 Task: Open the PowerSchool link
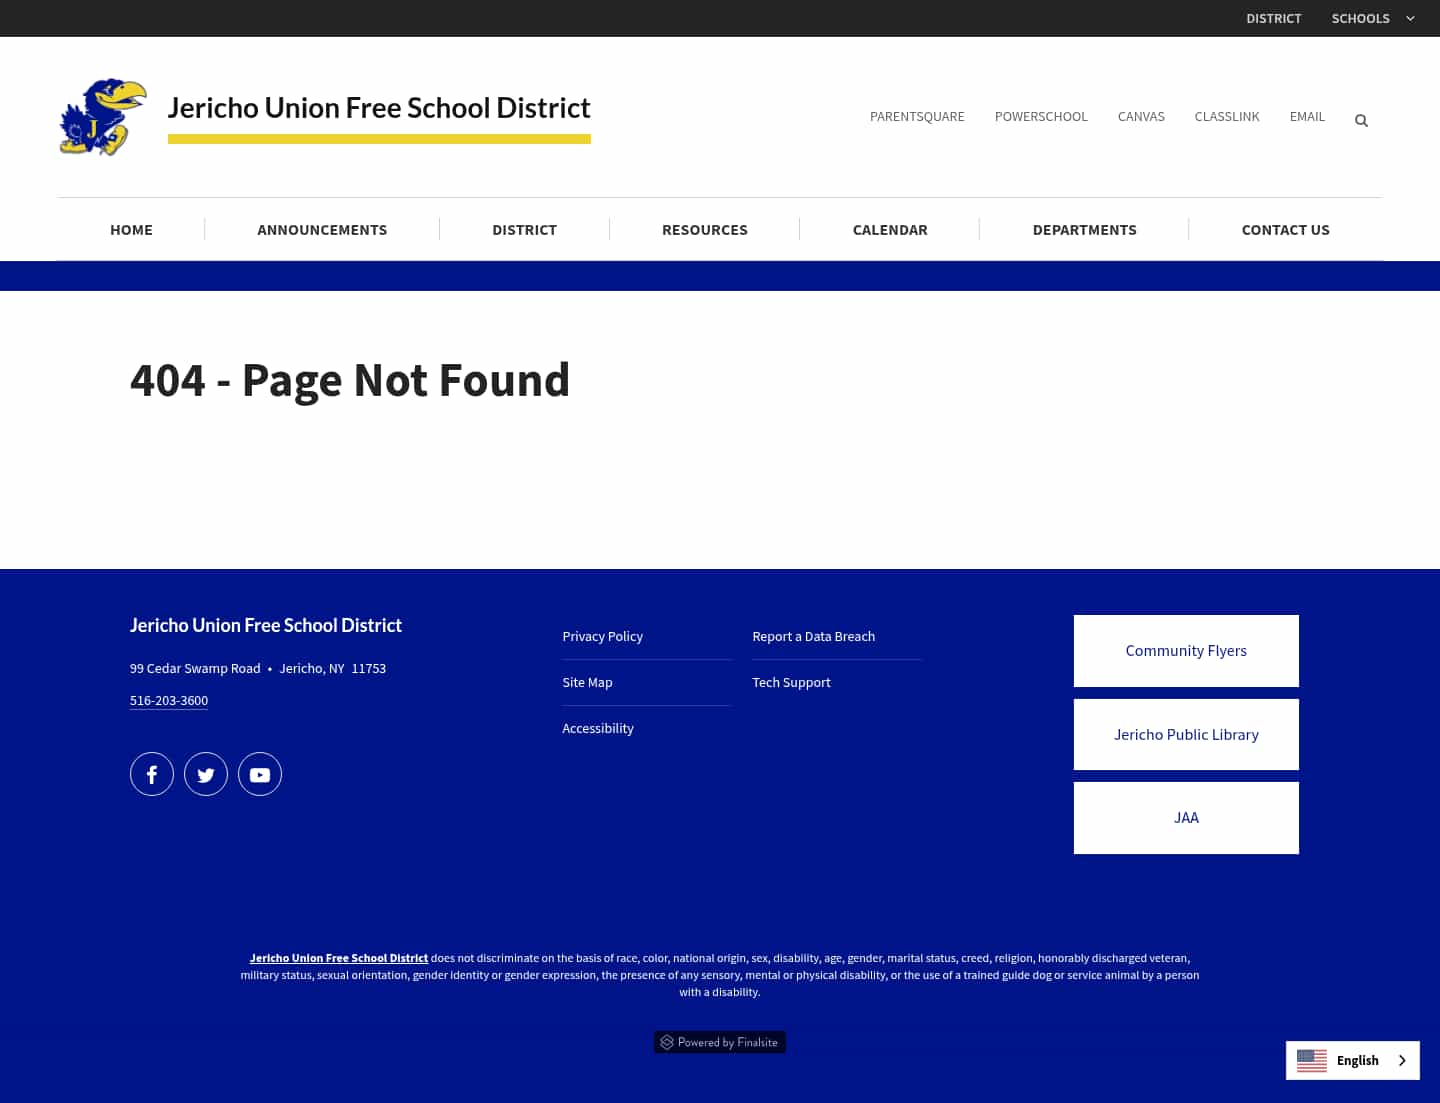point(1041,116)
